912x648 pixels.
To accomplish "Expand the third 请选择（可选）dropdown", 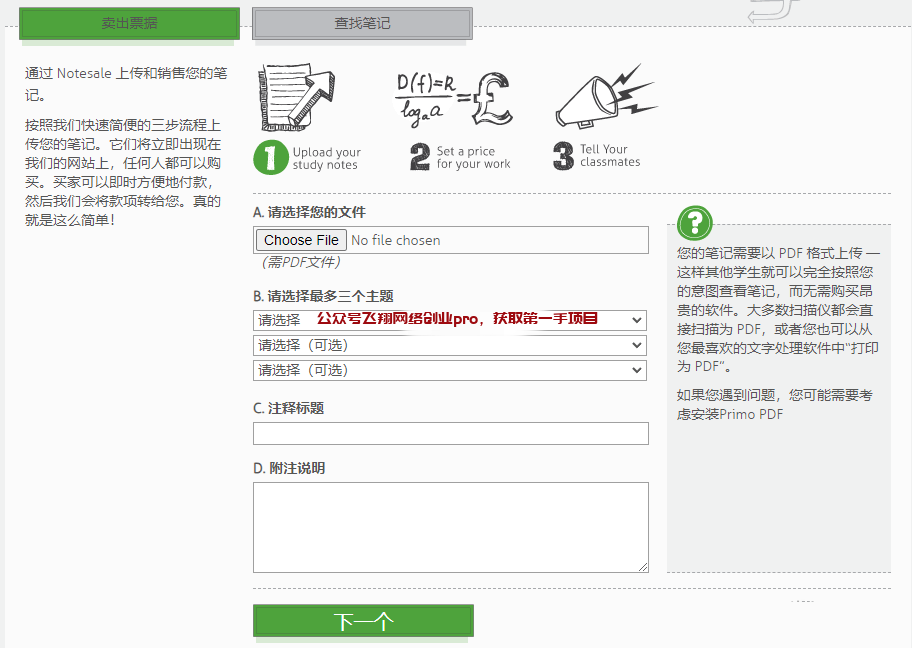I will click(450, 370).
